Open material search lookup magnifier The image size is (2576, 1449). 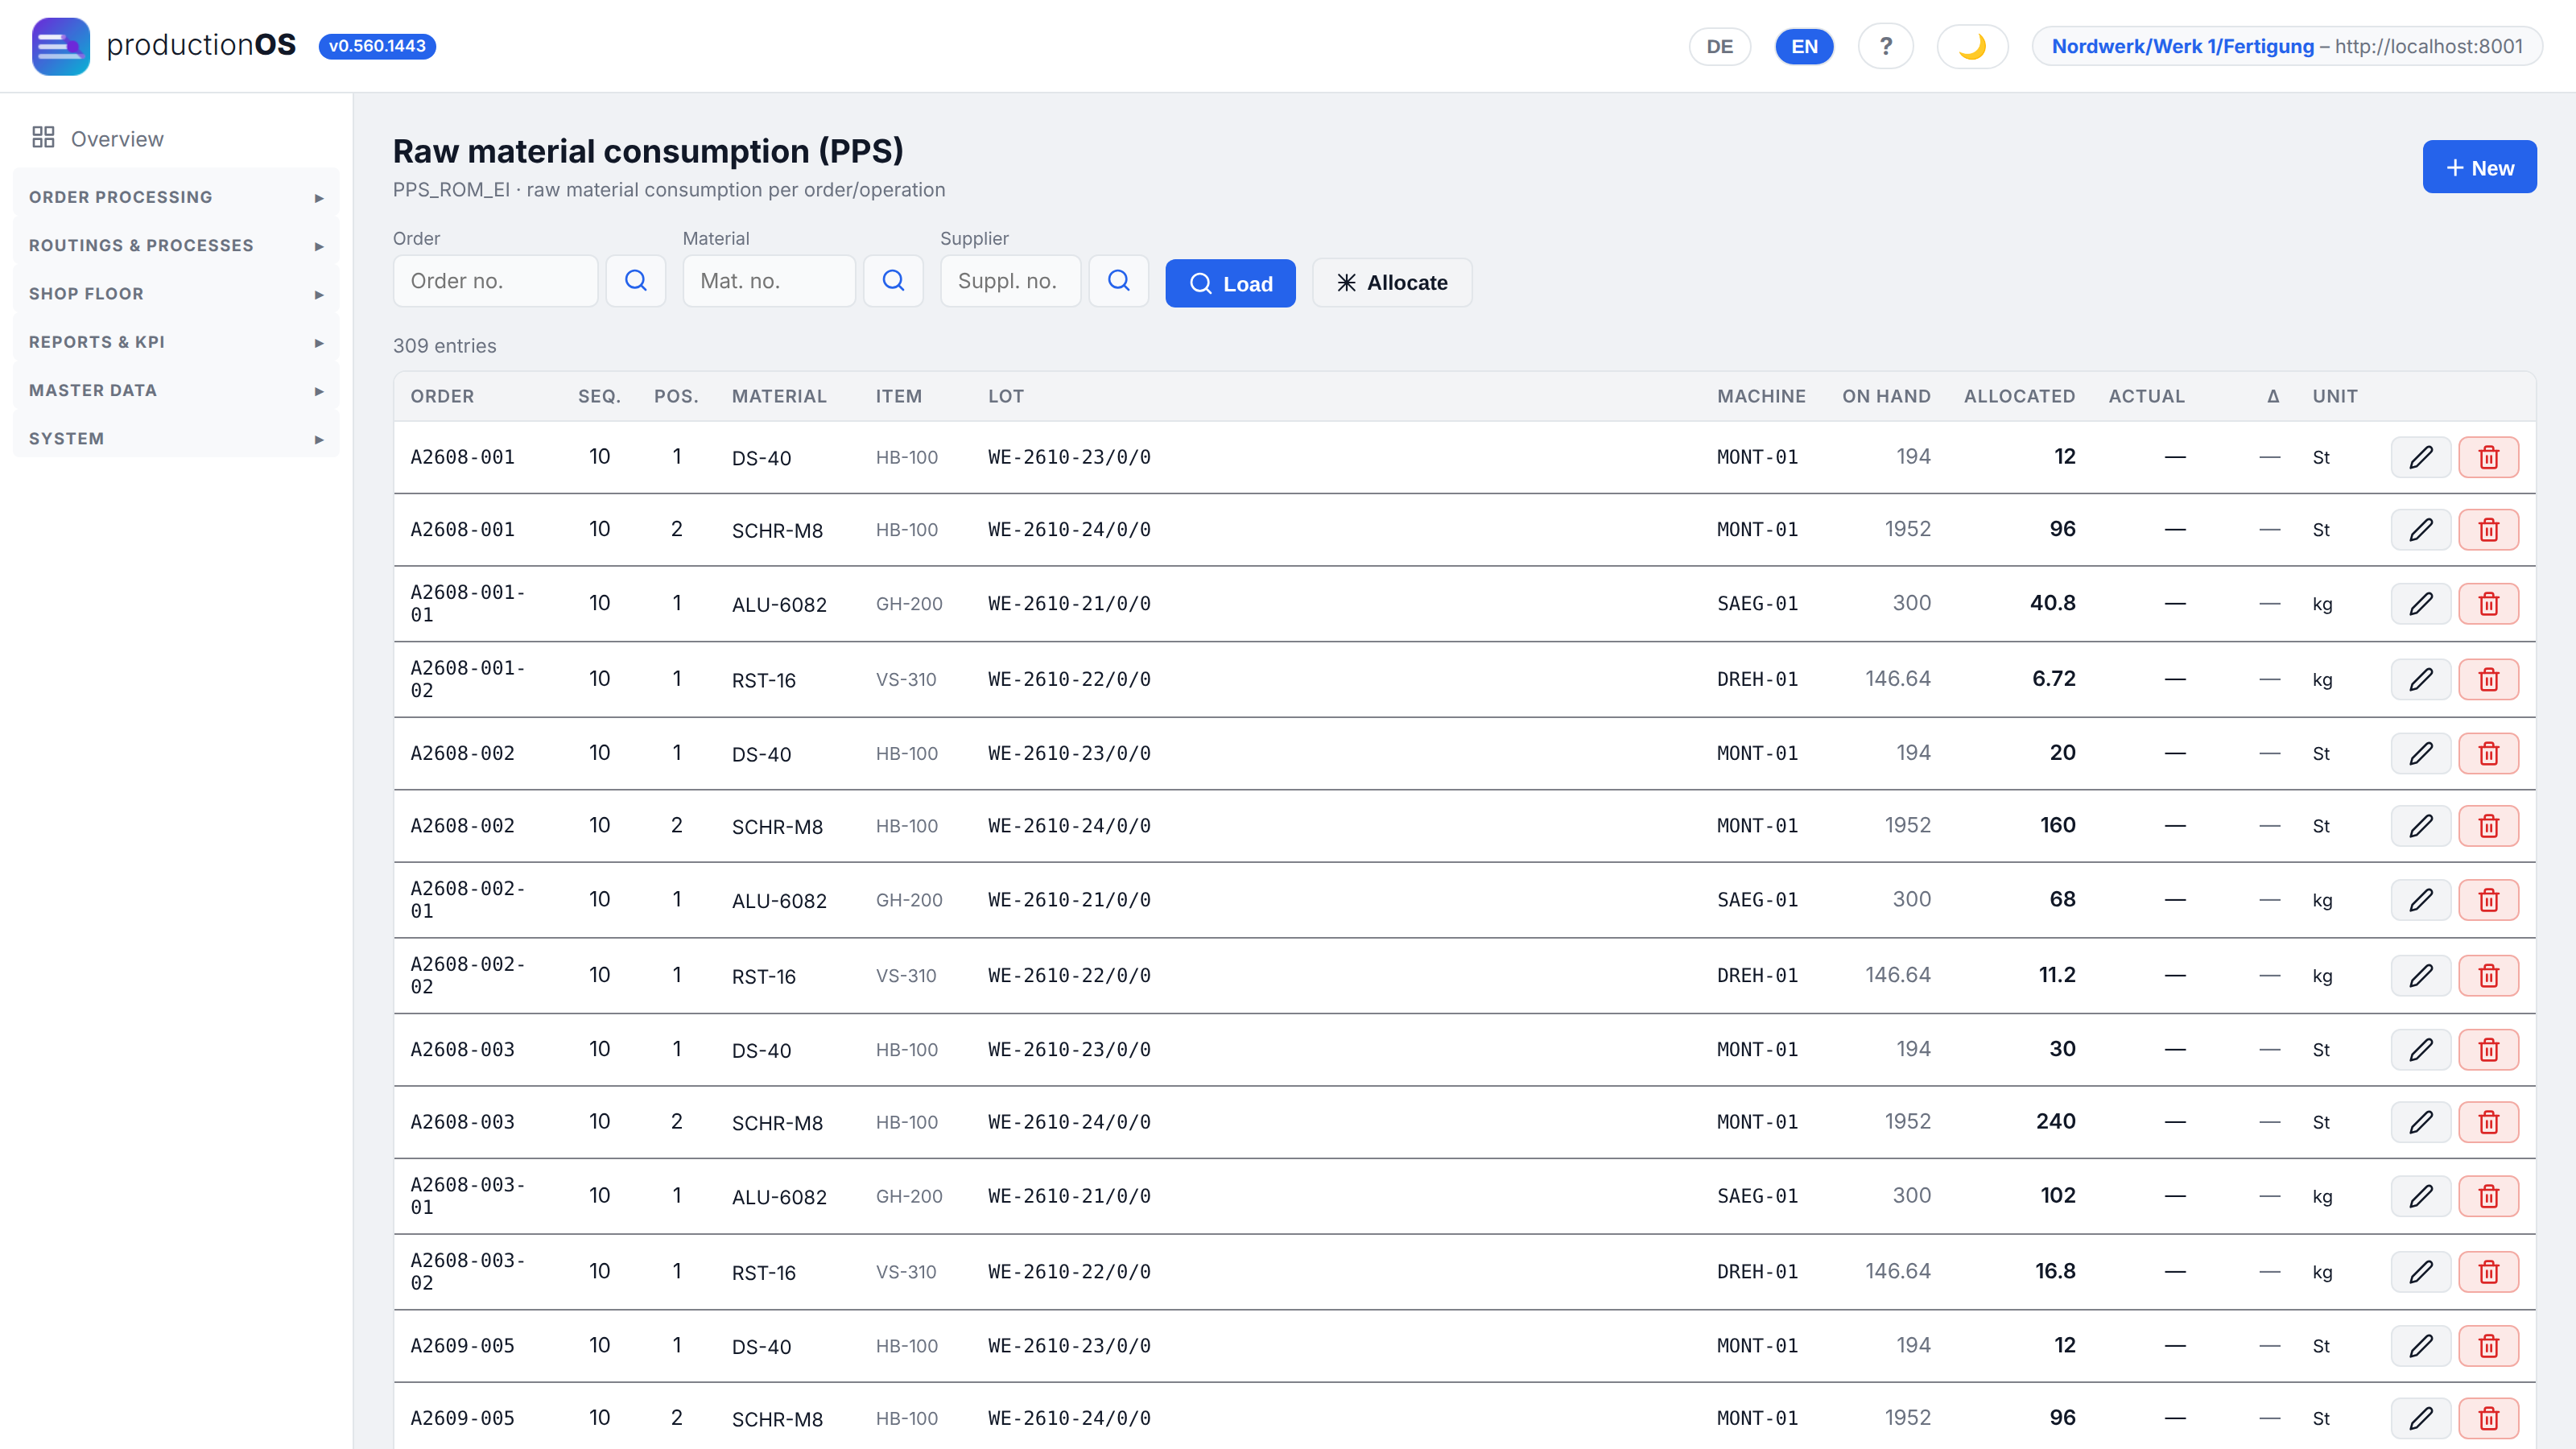(x=893, y=281)
